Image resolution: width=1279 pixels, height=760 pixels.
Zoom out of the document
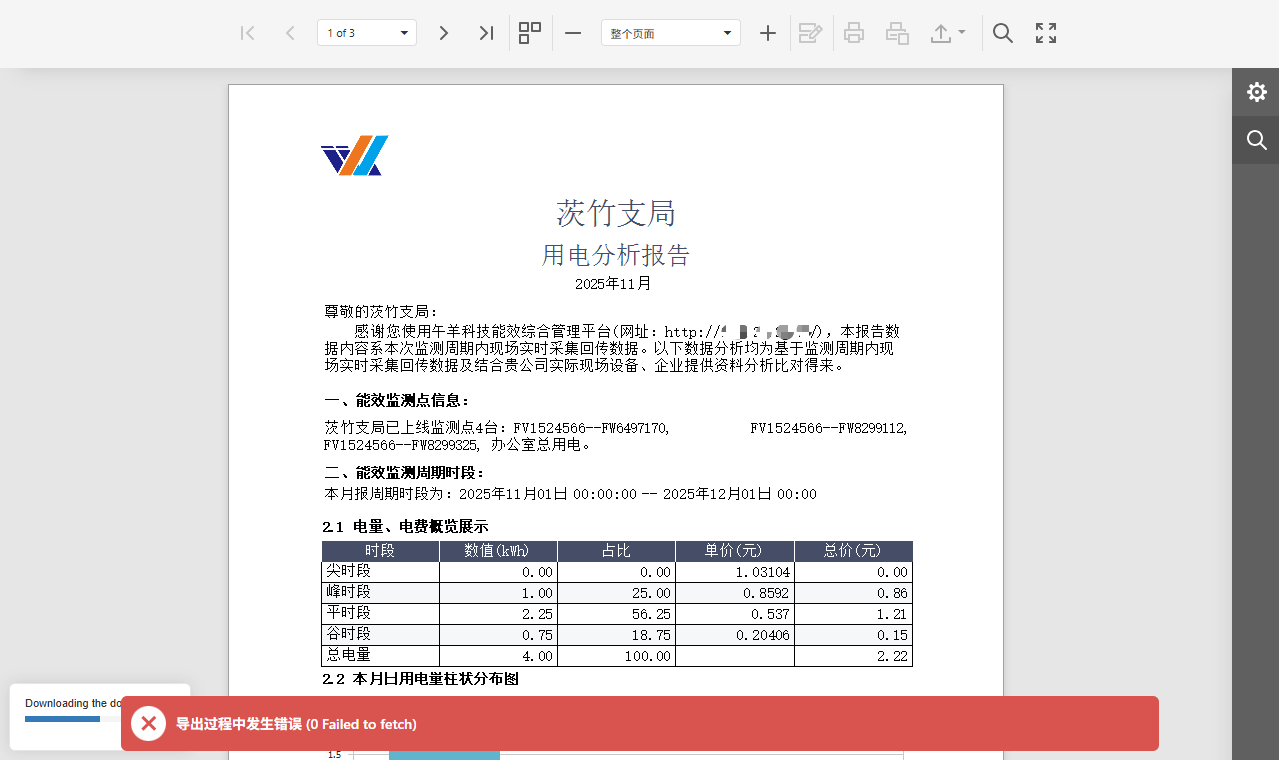click(x=572, y=33)
